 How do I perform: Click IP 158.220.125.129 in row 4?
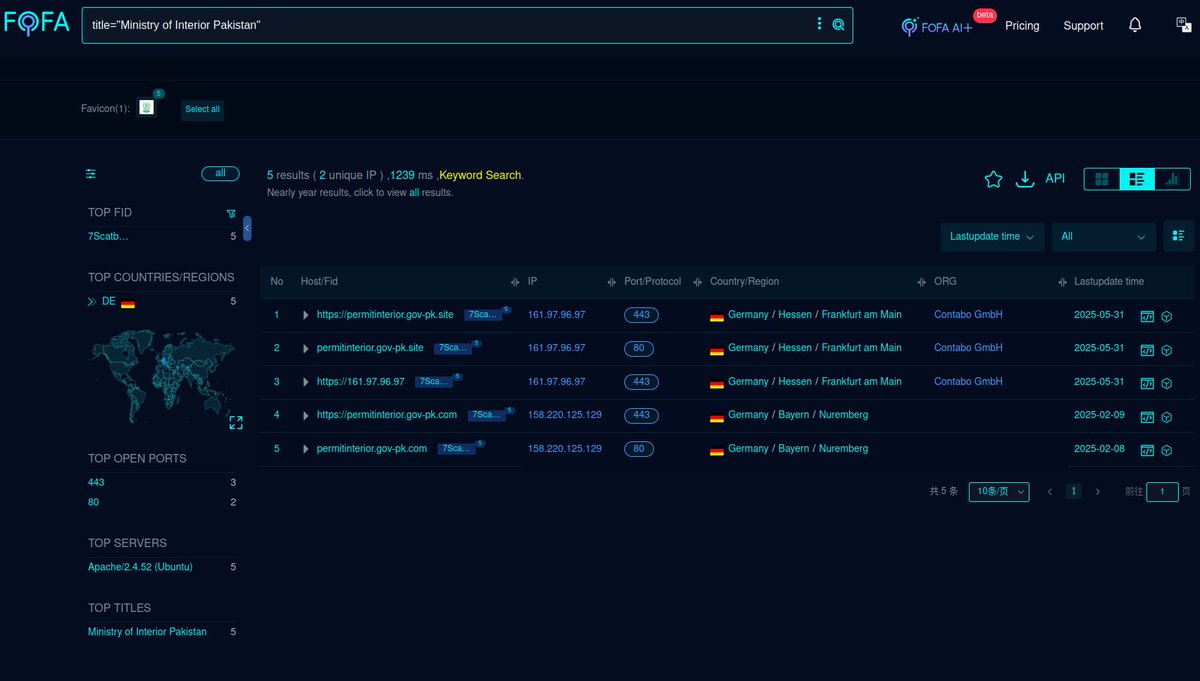point(565,415)
